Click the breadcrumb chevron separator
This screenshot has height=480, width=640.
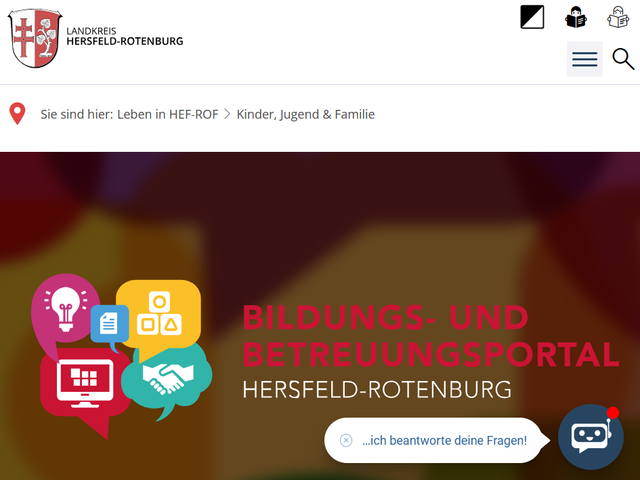click(227, 114)
